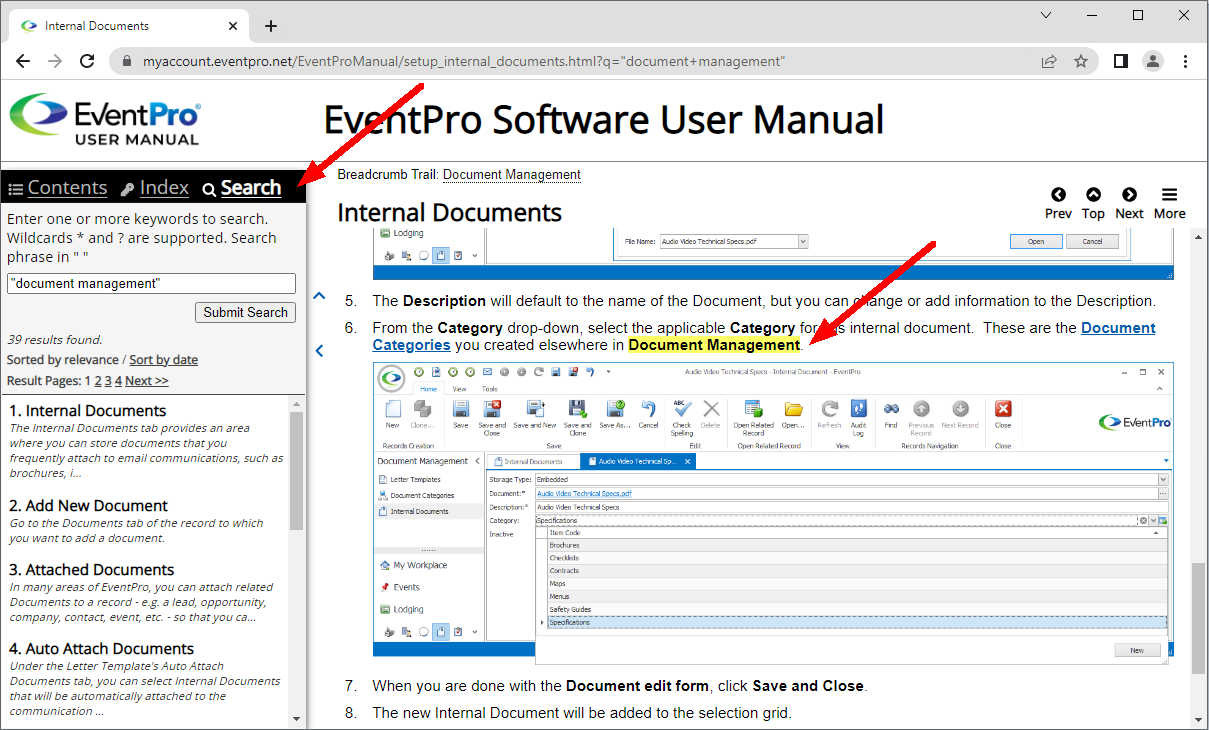Click the Next >> results link
This screenshot has width=1209, height=730.
click(x=147, y=381)
